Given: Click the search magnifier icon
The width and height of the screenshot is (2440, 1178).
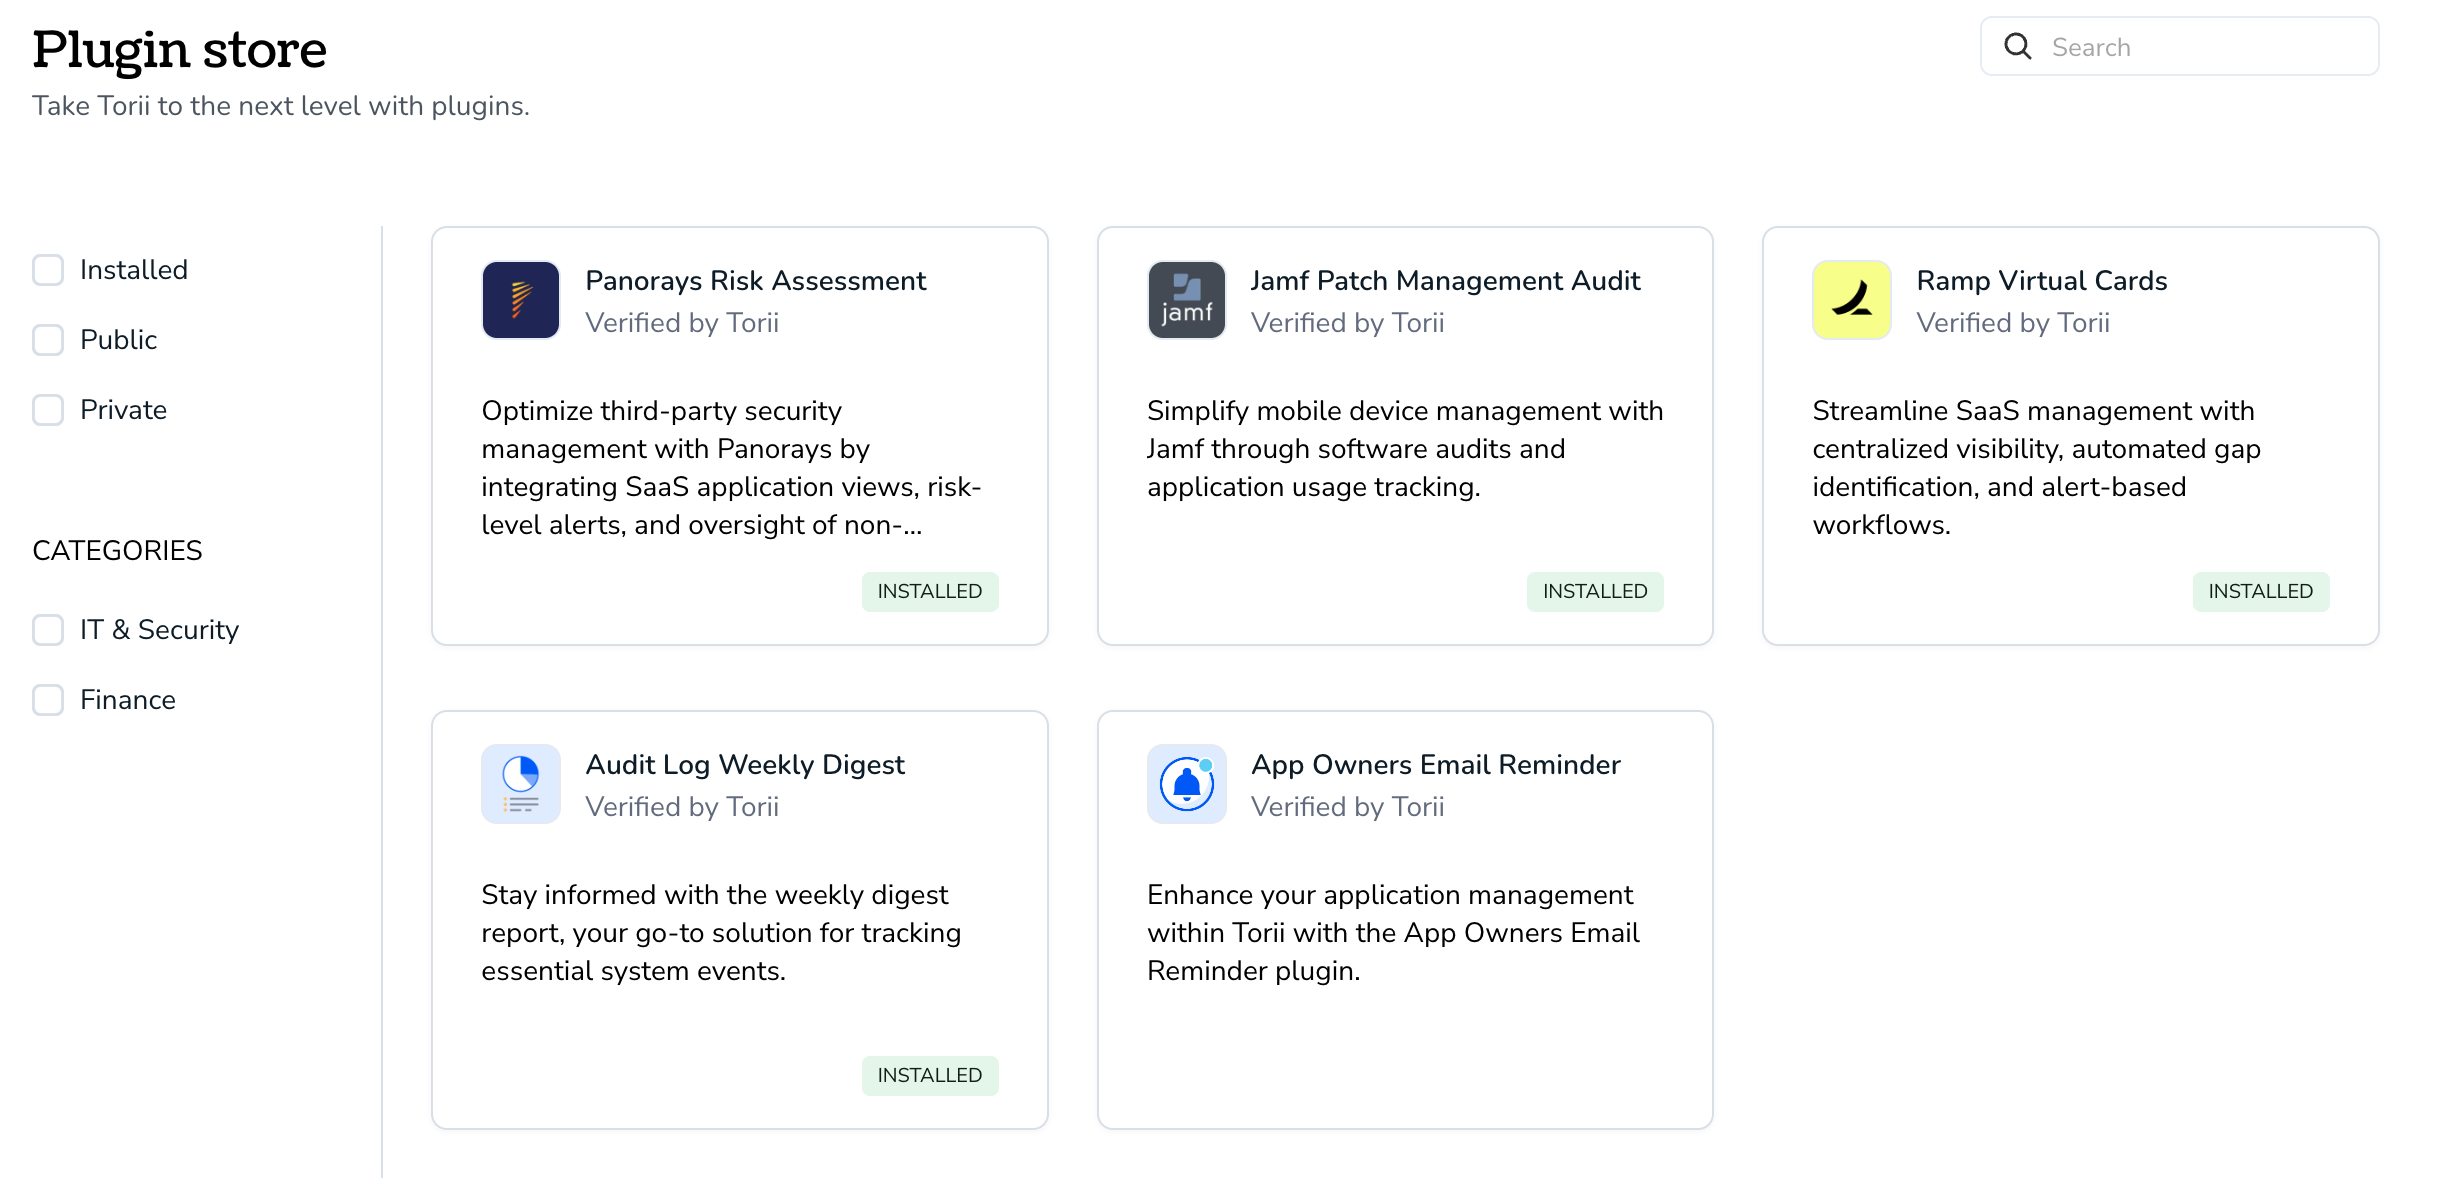Looking at the screenshot, I should [2018, 47].
